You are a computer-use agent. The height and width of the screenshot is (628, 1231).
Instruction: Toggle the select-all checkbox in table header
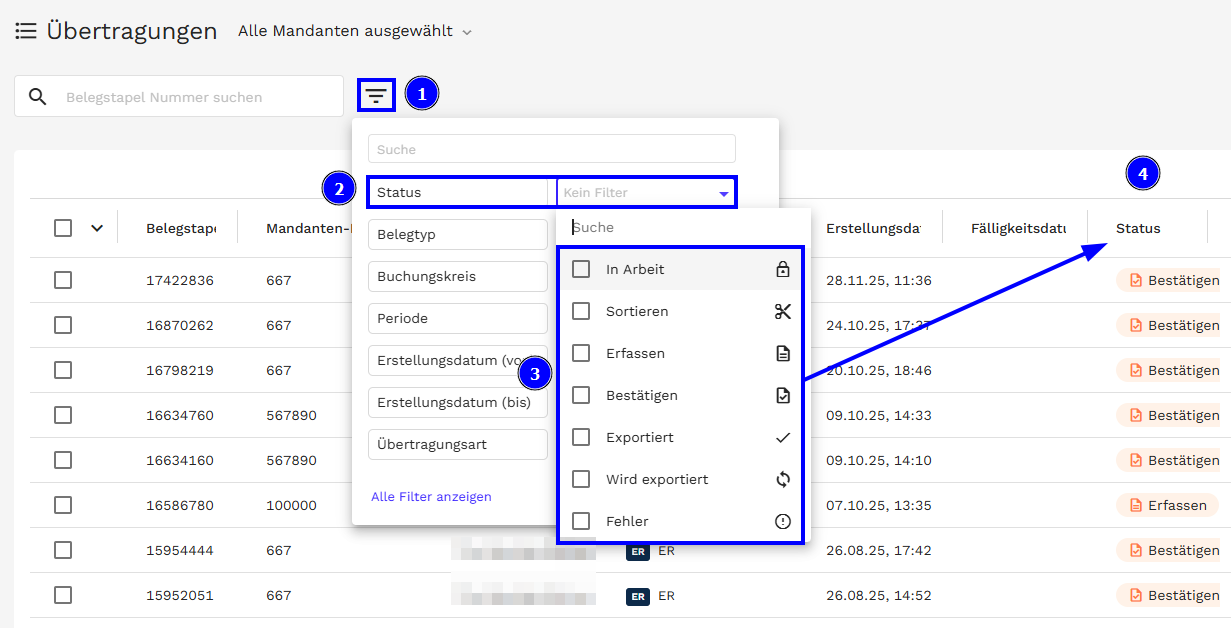tap(63, 228)
